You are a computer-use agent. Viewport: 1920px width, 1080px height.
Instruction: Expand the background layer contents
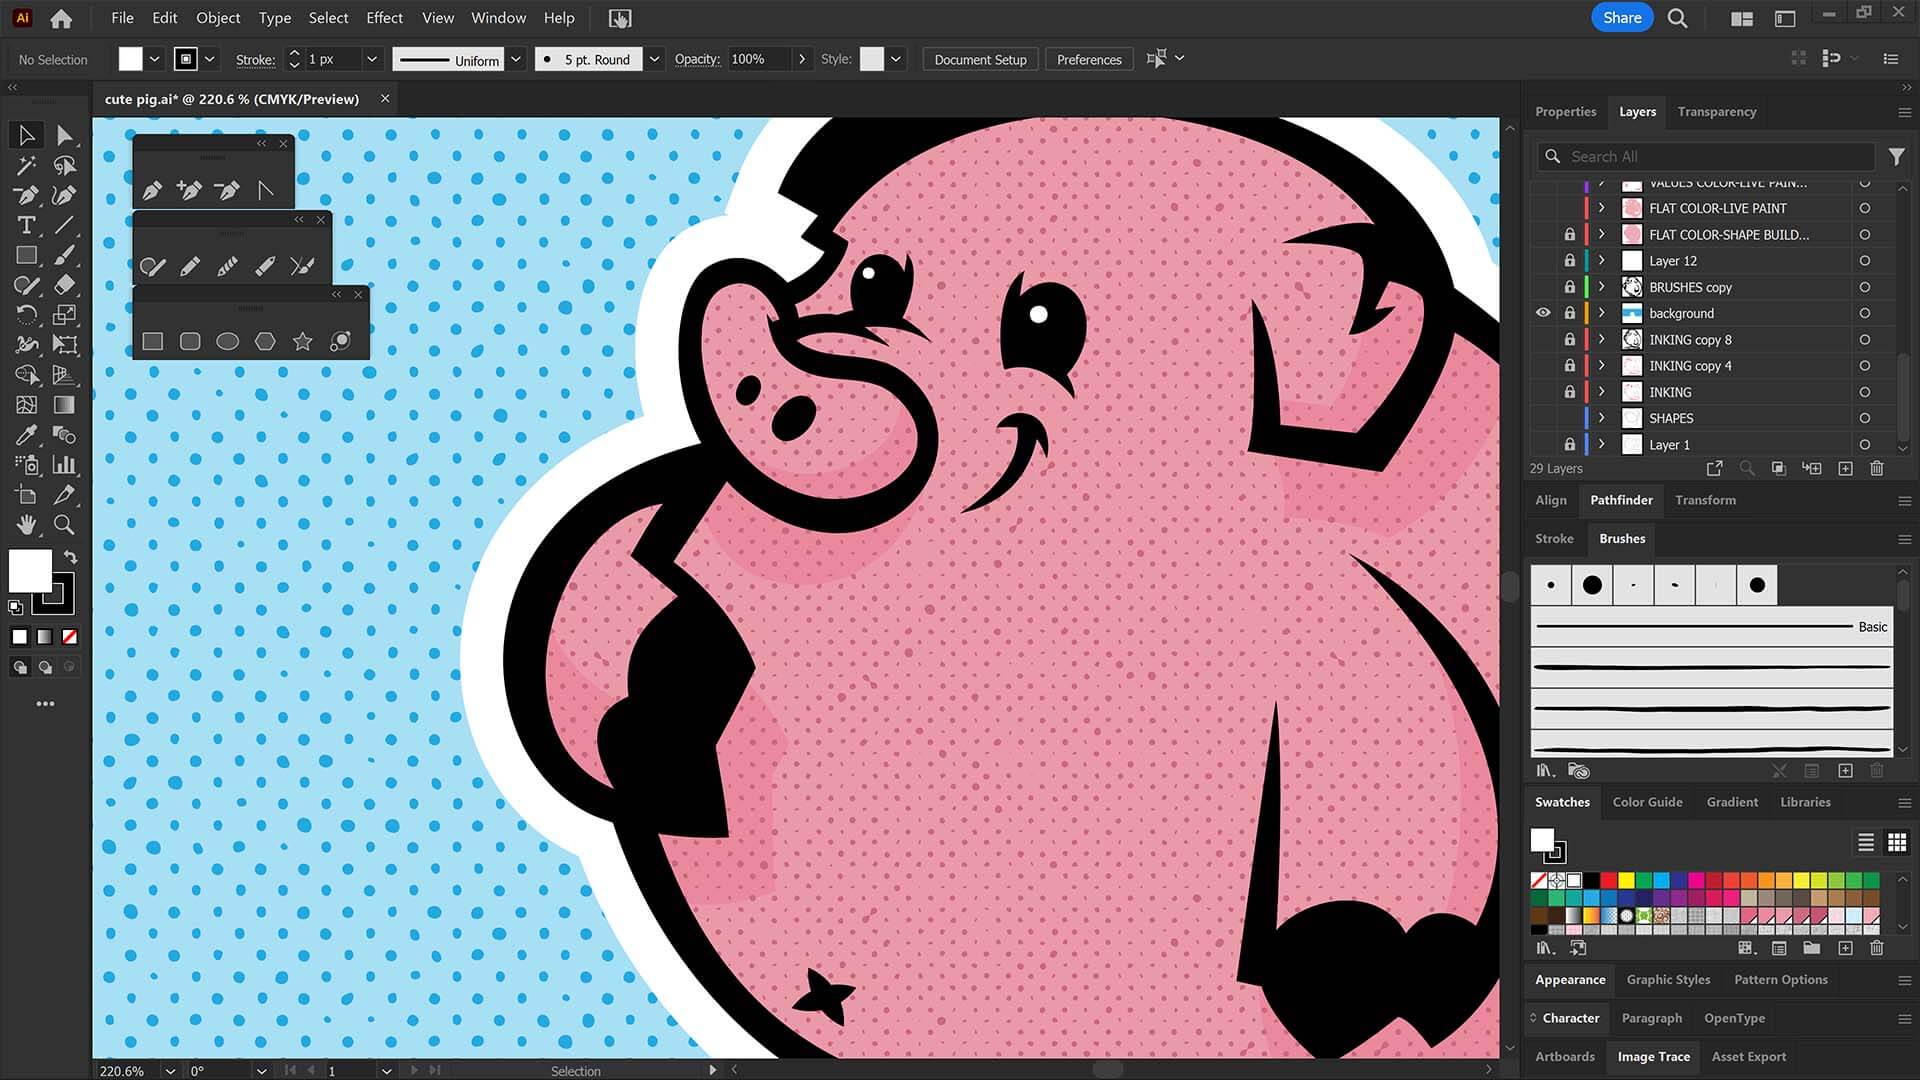point(1602,313)
